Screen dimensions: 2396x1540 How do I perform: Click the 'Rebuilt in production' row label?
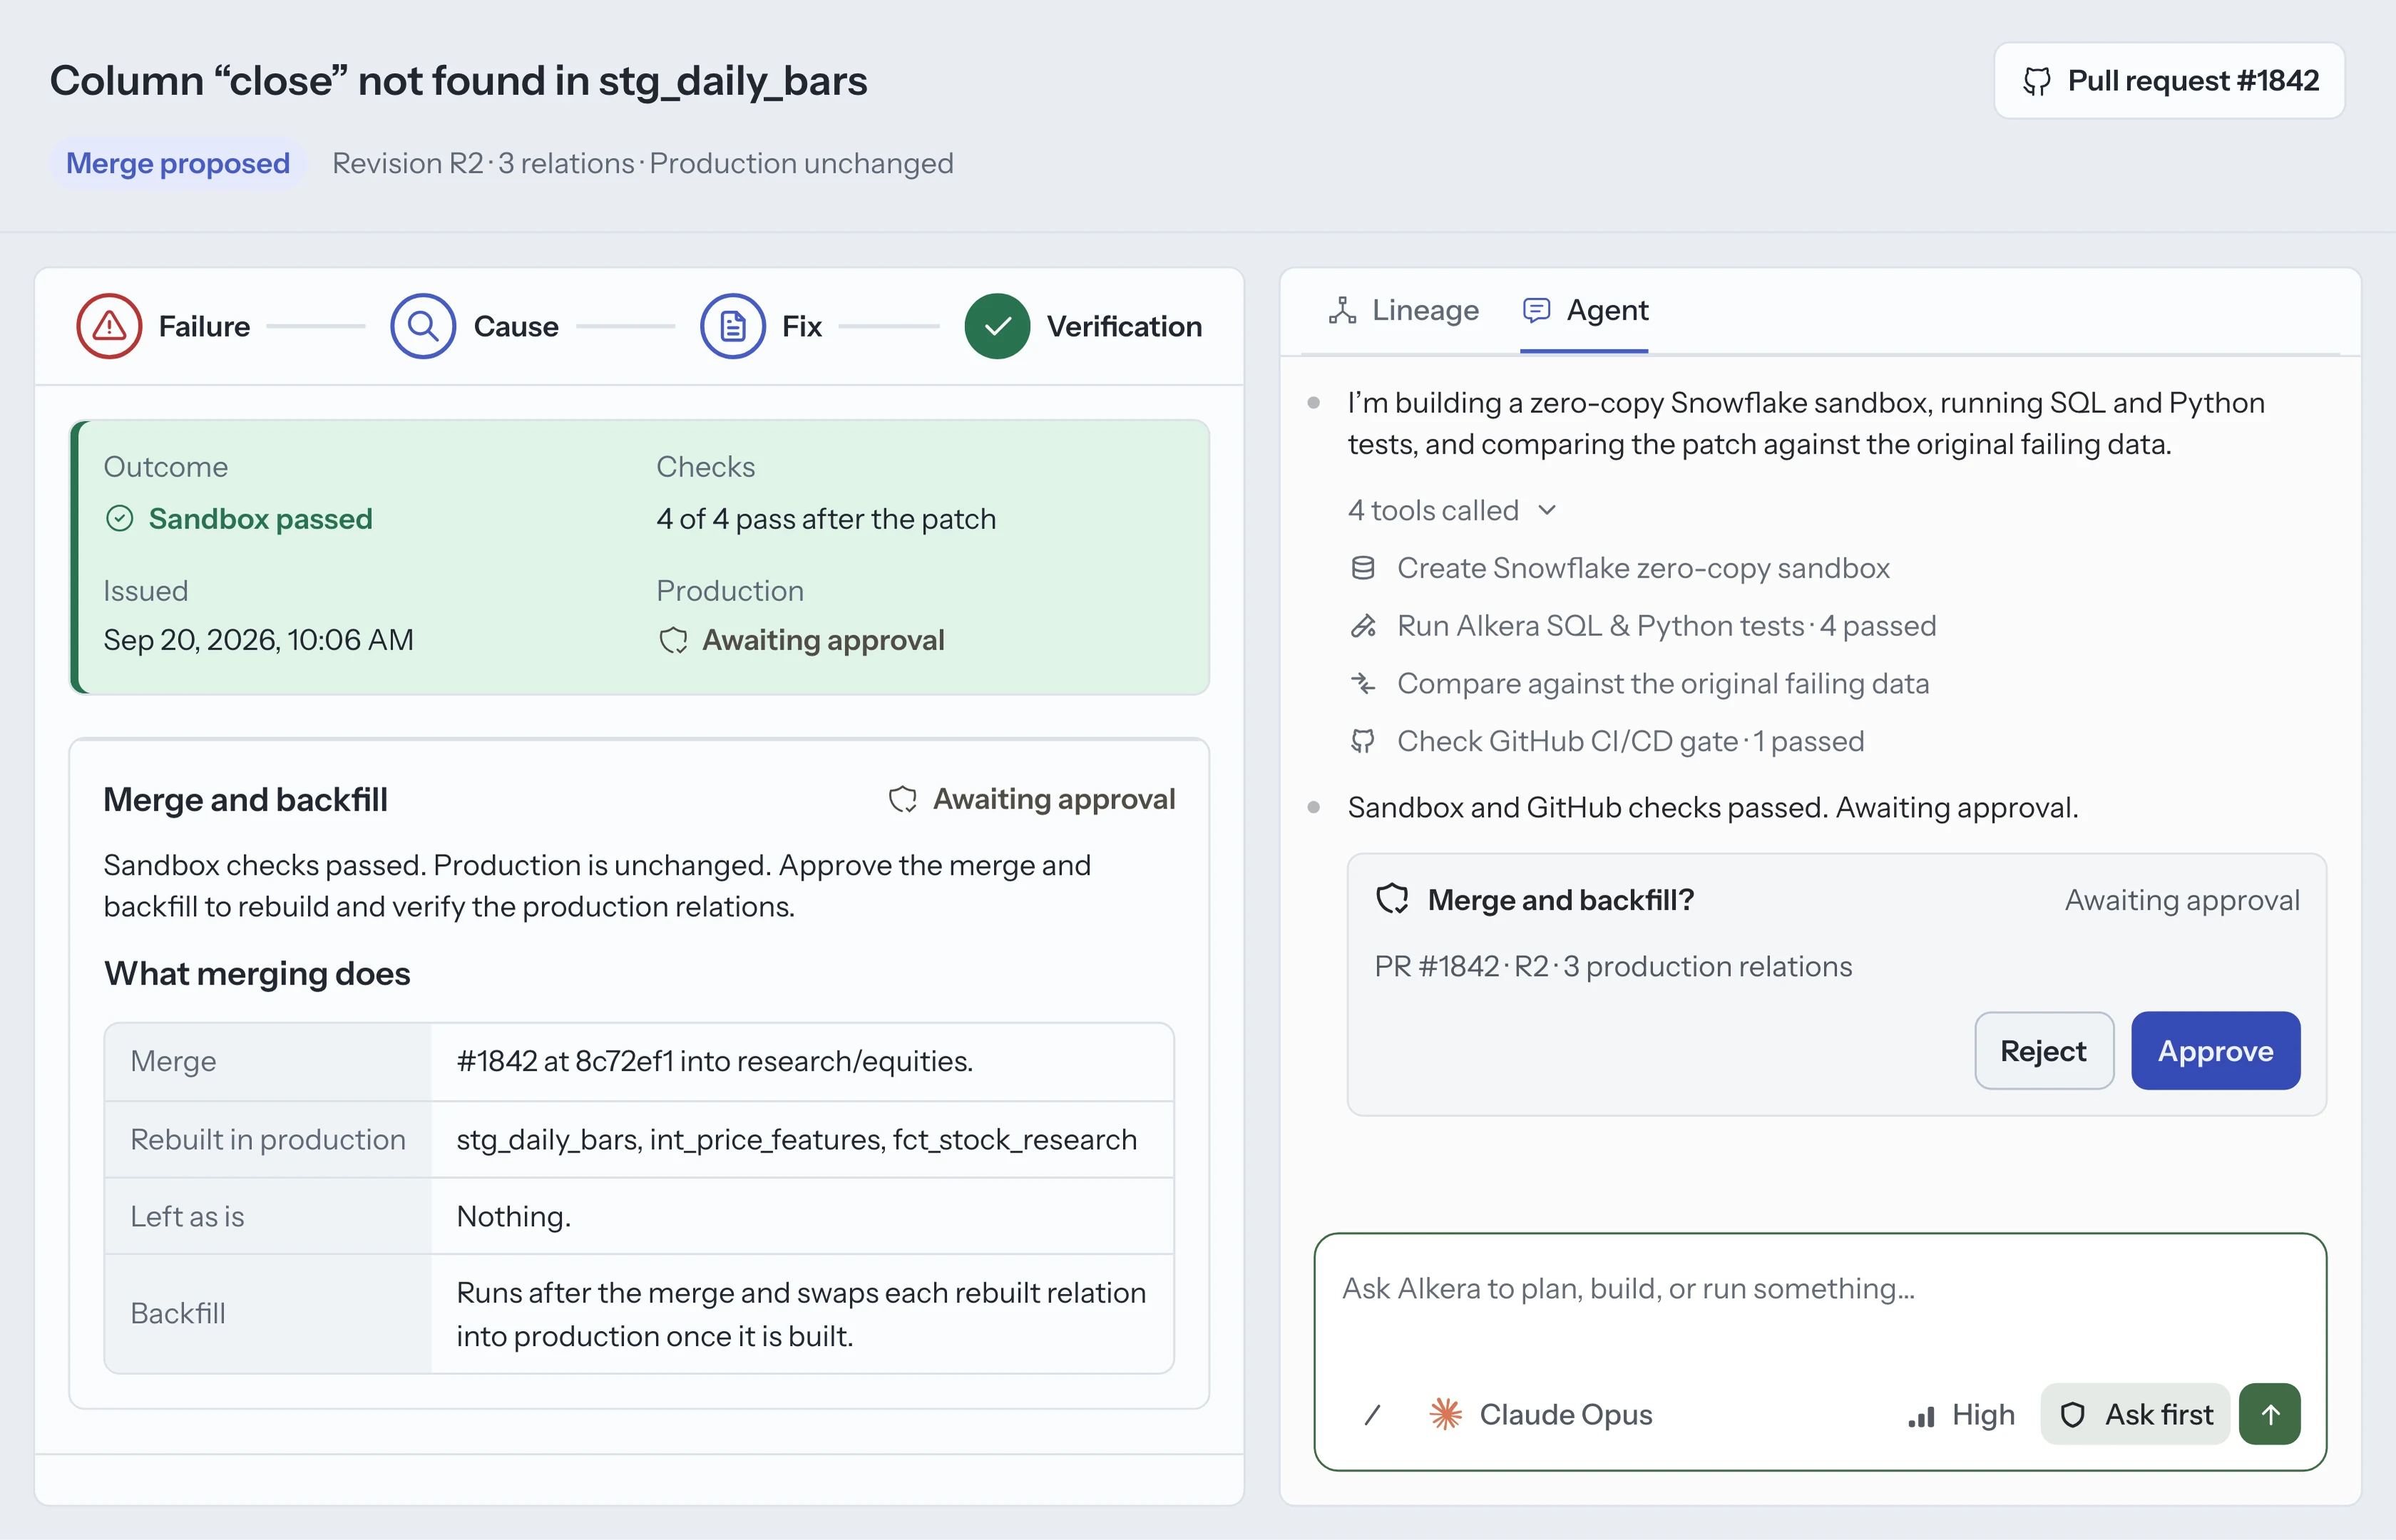point(268,1140)
